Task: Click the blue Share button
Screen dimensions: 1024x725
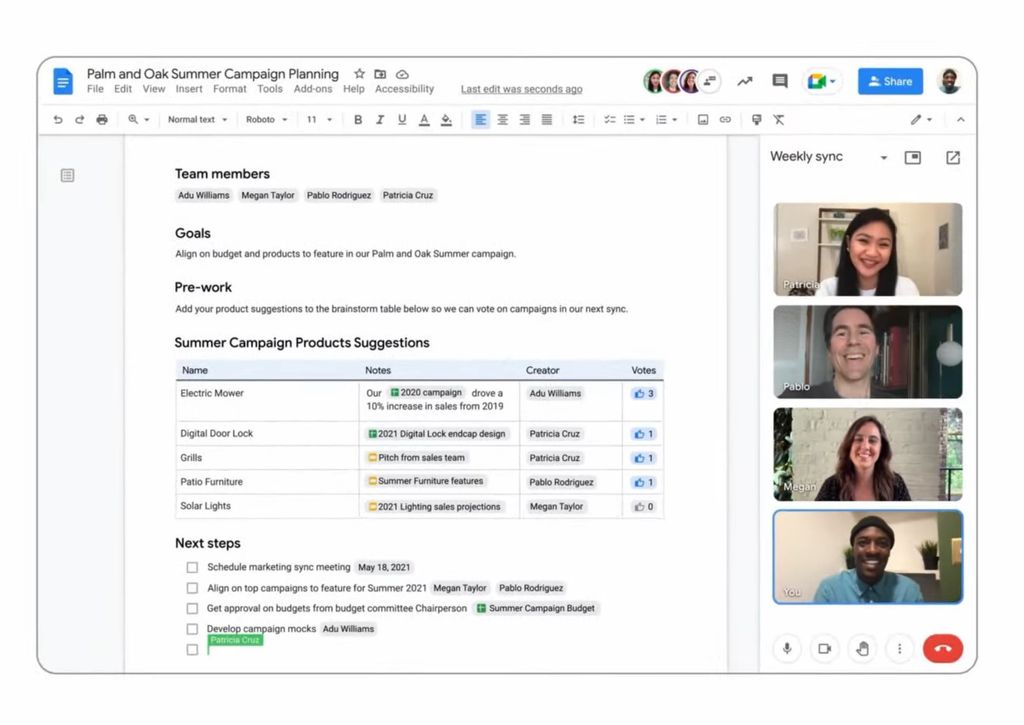Action: [x=890, y=82]
